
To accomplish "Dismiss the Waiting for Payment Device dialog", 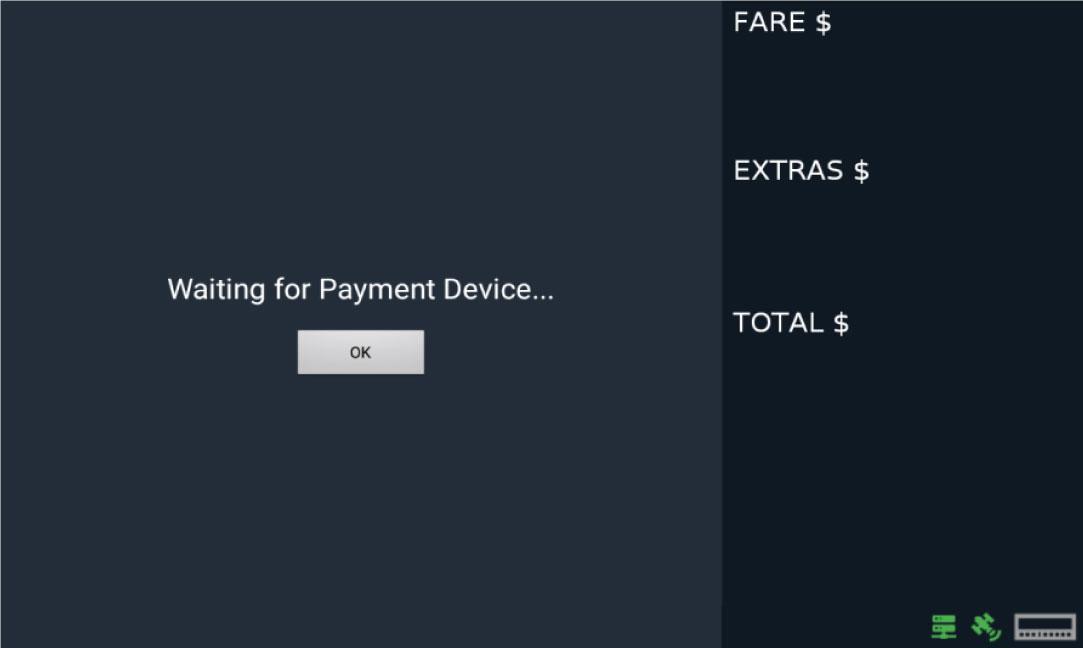I will (x=360, y=352).
